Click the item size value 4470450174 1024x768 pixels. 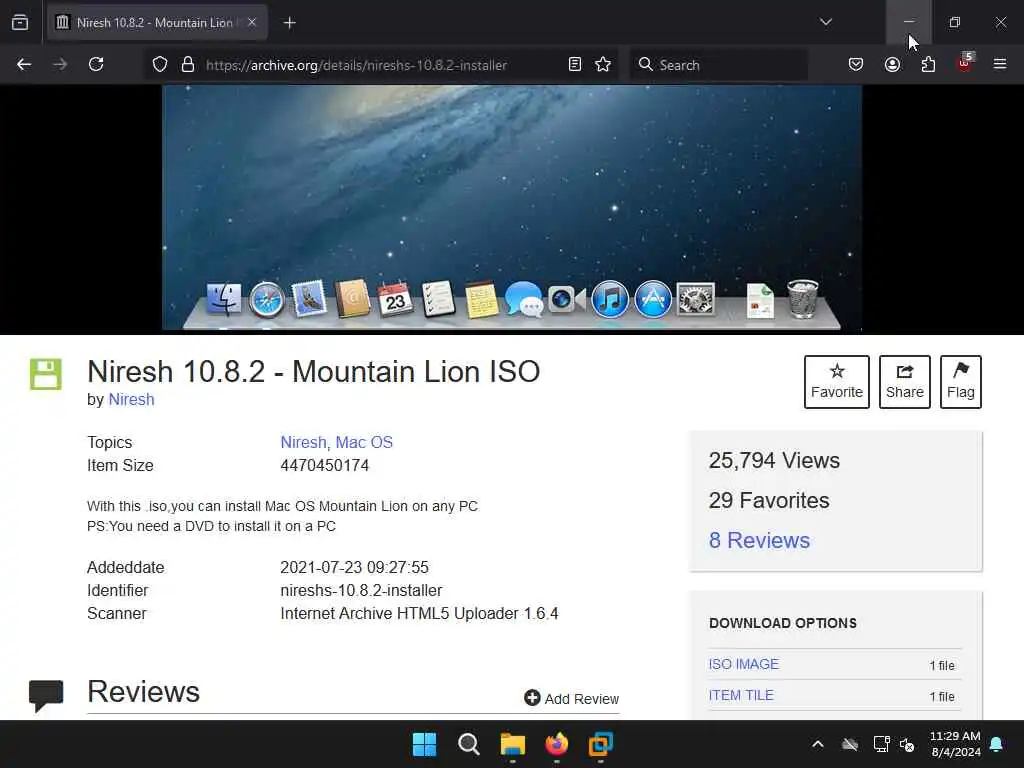(x=325, y=466)
